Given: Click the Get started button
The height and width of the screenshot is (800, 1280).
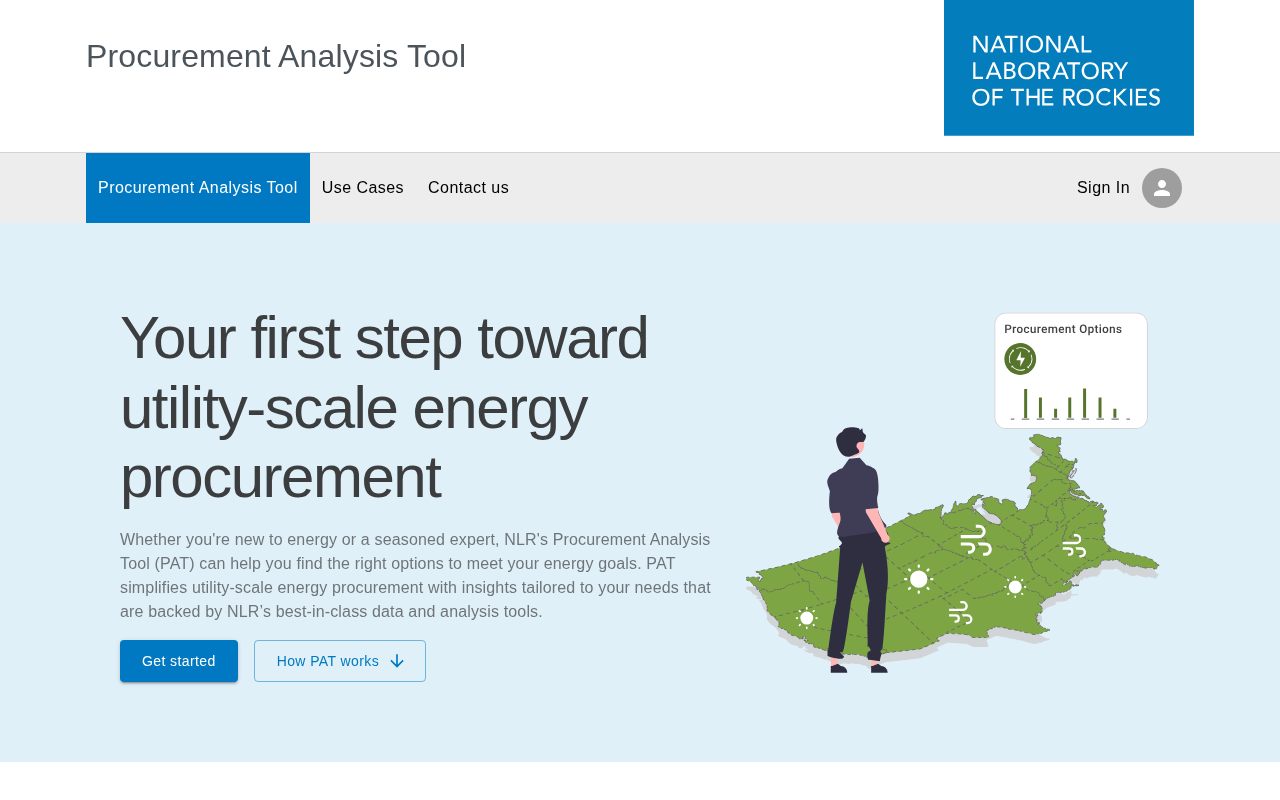Looking at the screenshot, I should click(179, 661).
